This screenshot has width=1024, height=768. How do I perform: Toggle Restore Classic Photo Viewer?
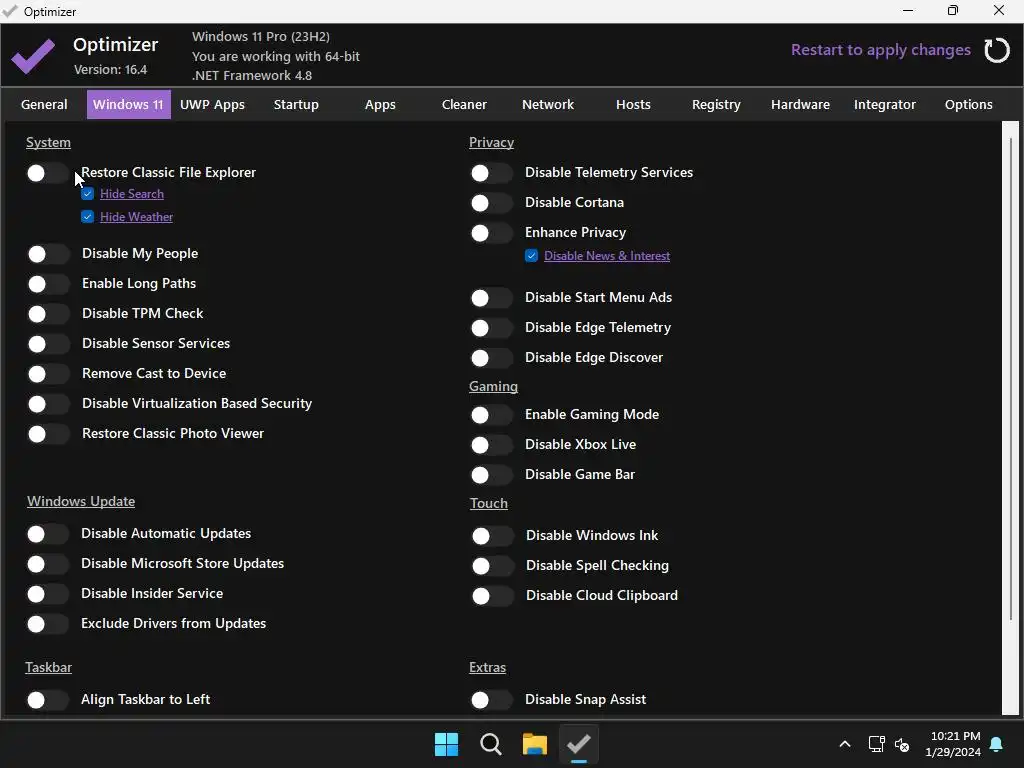tap(48, 434)
